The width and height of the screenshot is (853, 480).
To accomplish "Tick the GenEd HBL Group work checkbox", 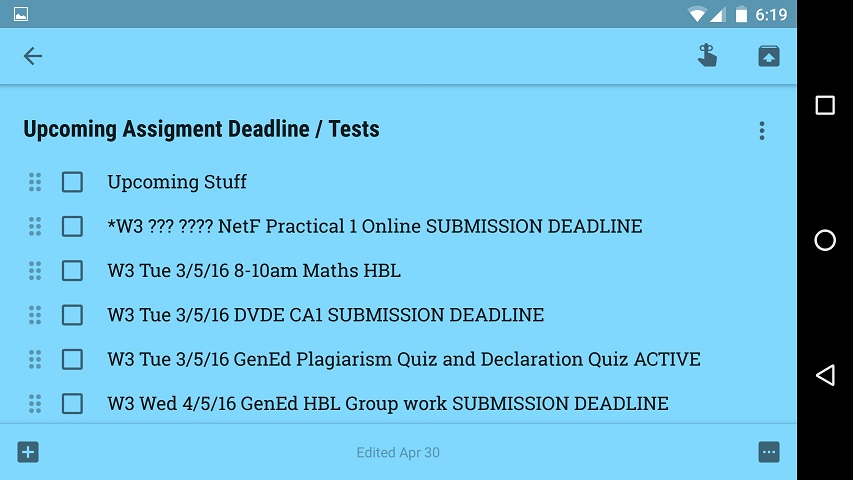I will (x=72, y=403).
